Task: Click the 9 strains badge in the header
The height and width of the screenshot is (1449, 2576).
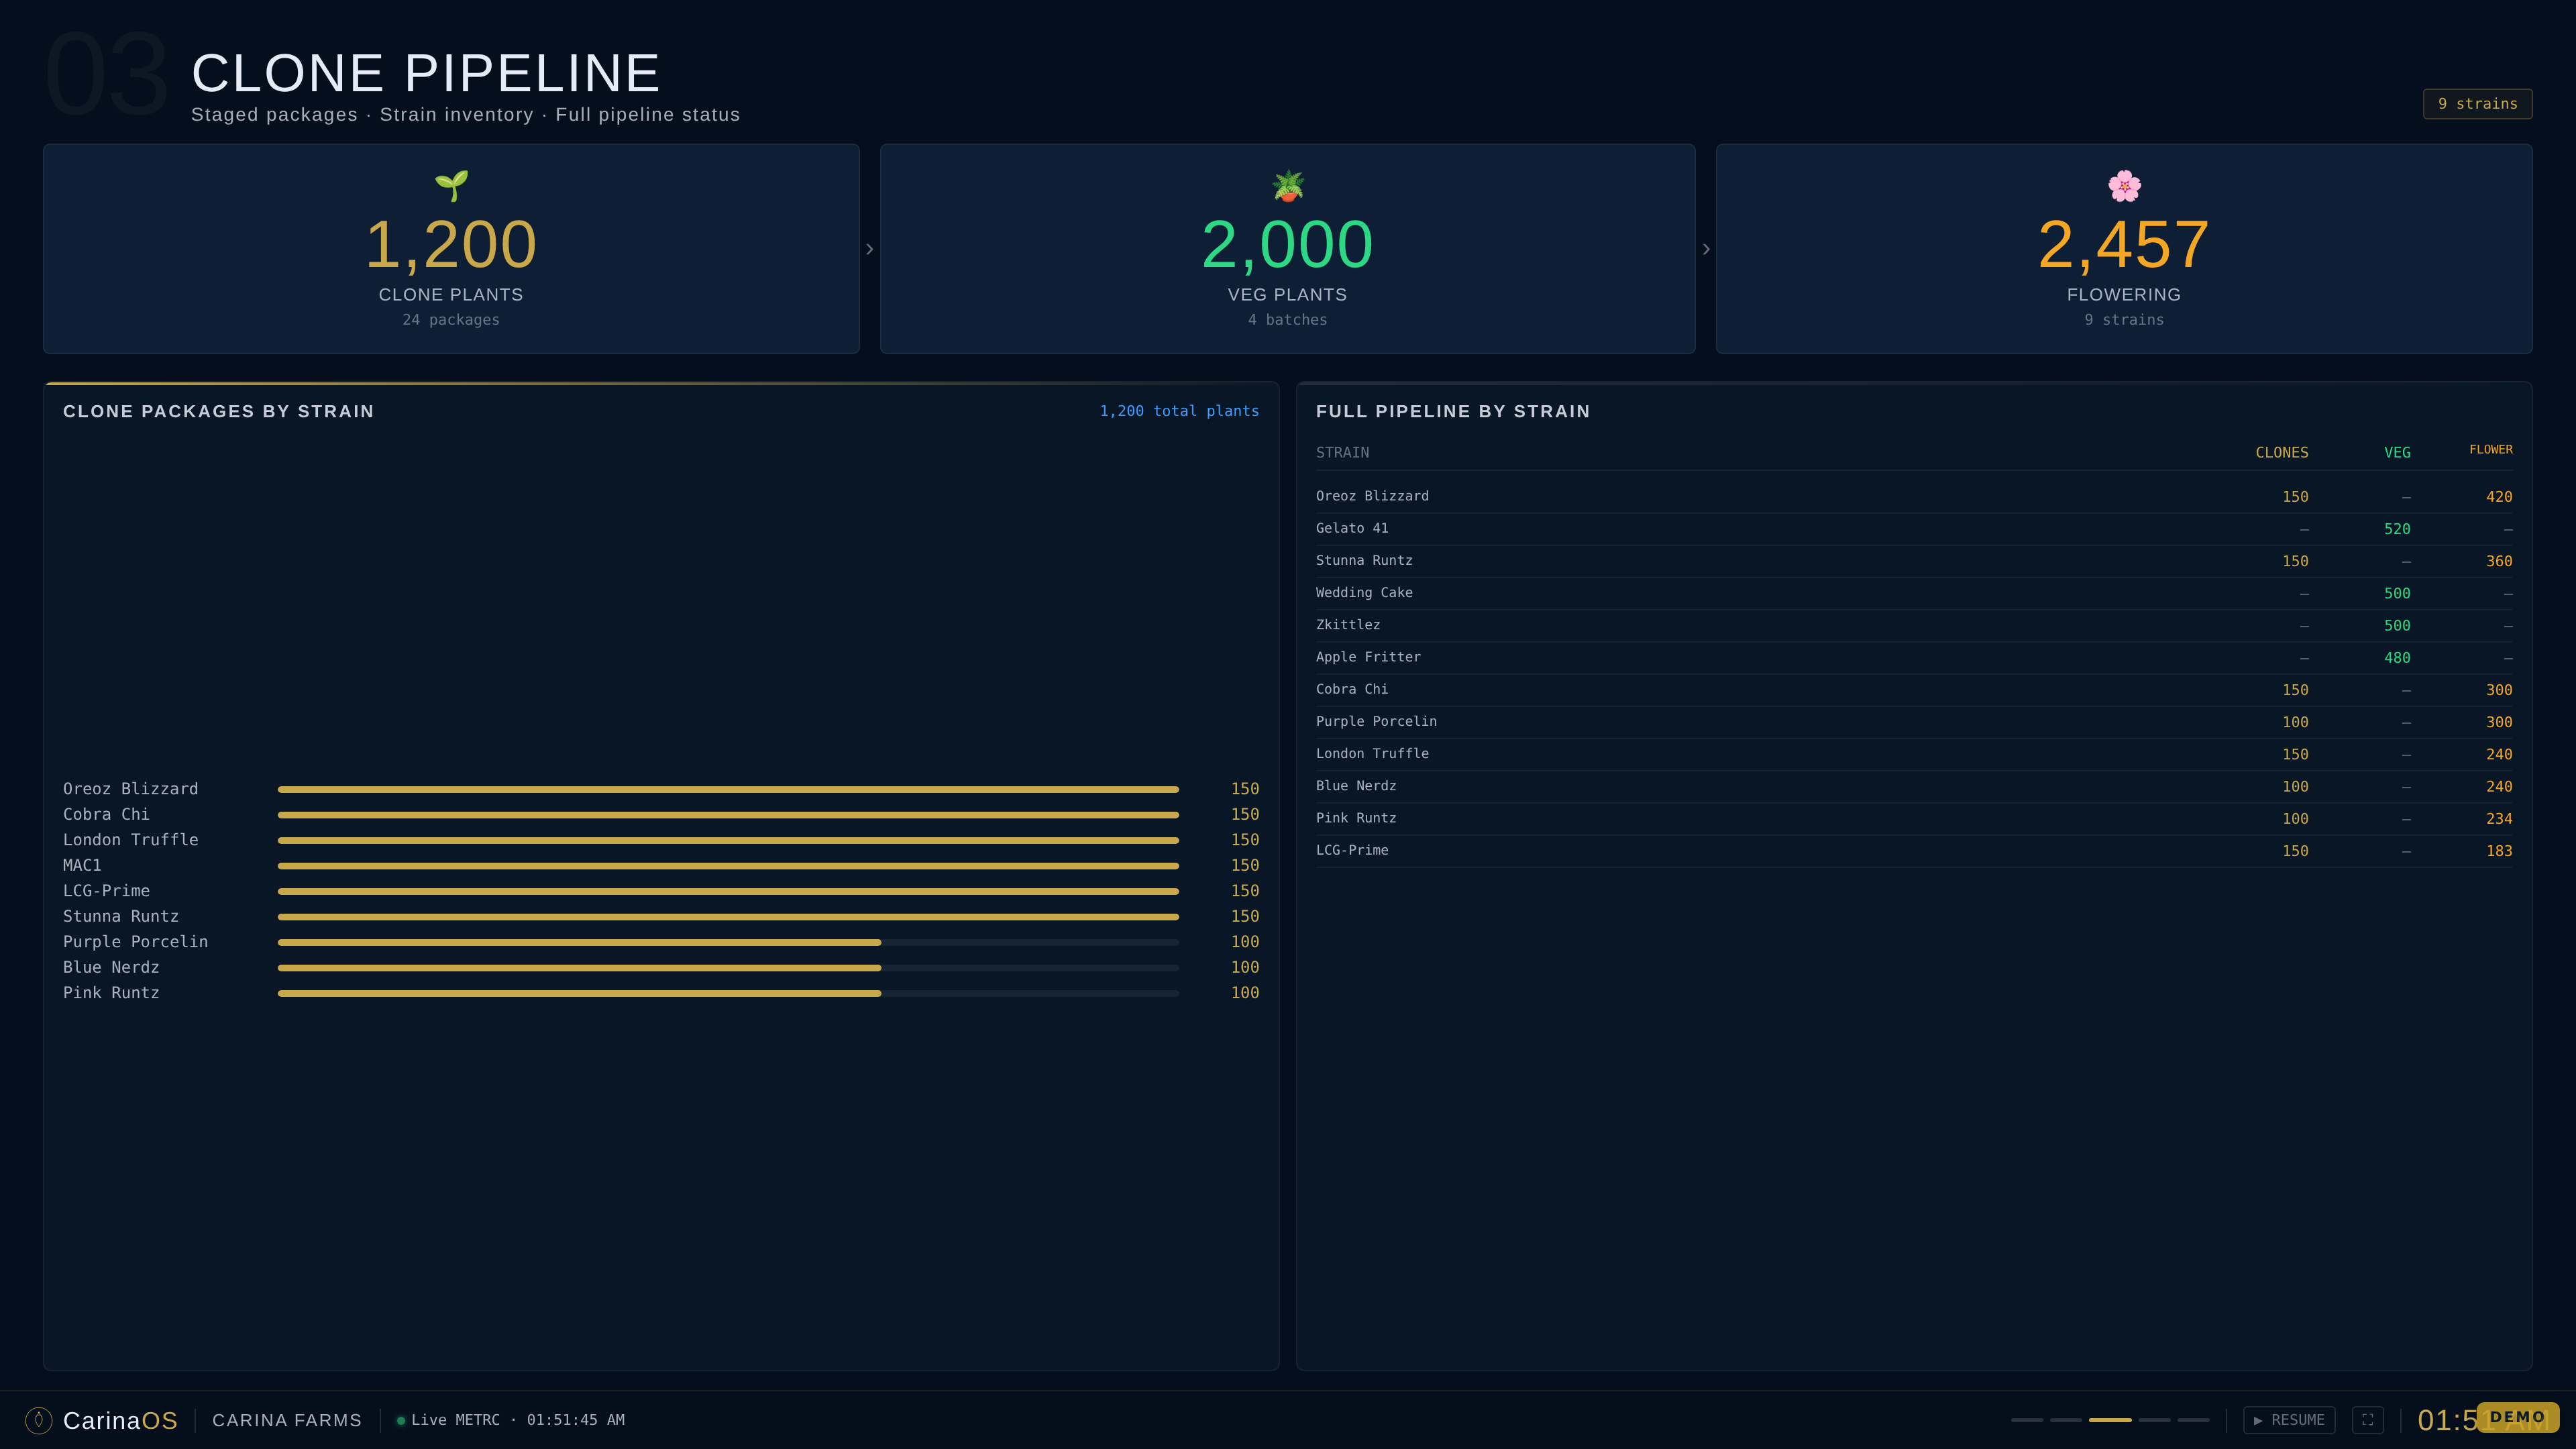Action: click(x=2477, y=104)
